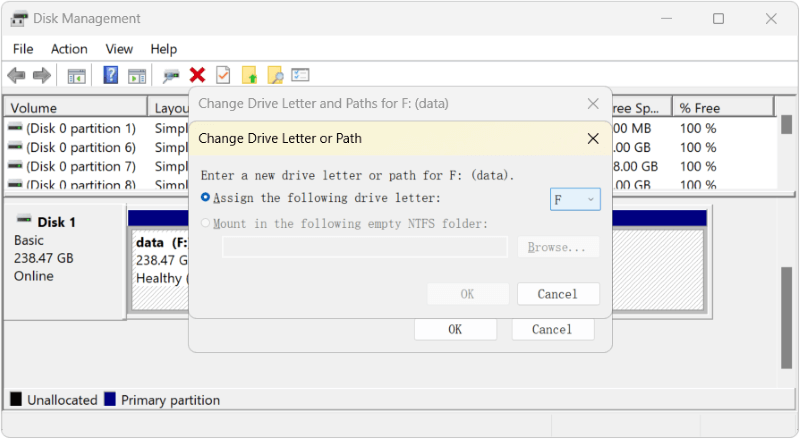Viewport: 800px width, 439px height.
Task: Click the Online status under Disk 1
Action: 34,276
